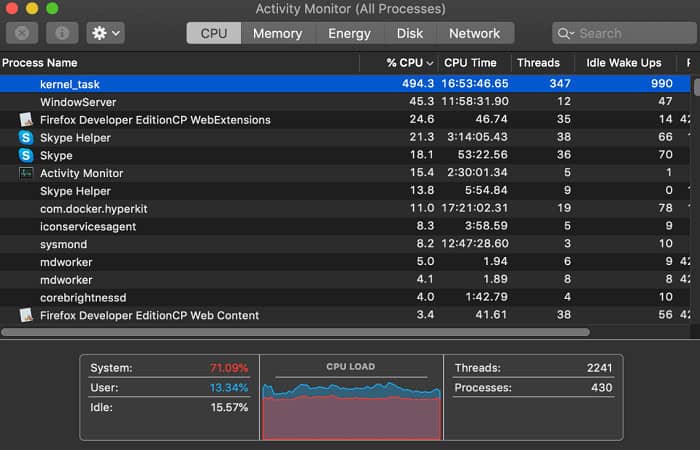Viewport: 700px width, 450px height.
Task: Click kernel_task CPU time 16:53:46.65
Action: tap(475, 83)
